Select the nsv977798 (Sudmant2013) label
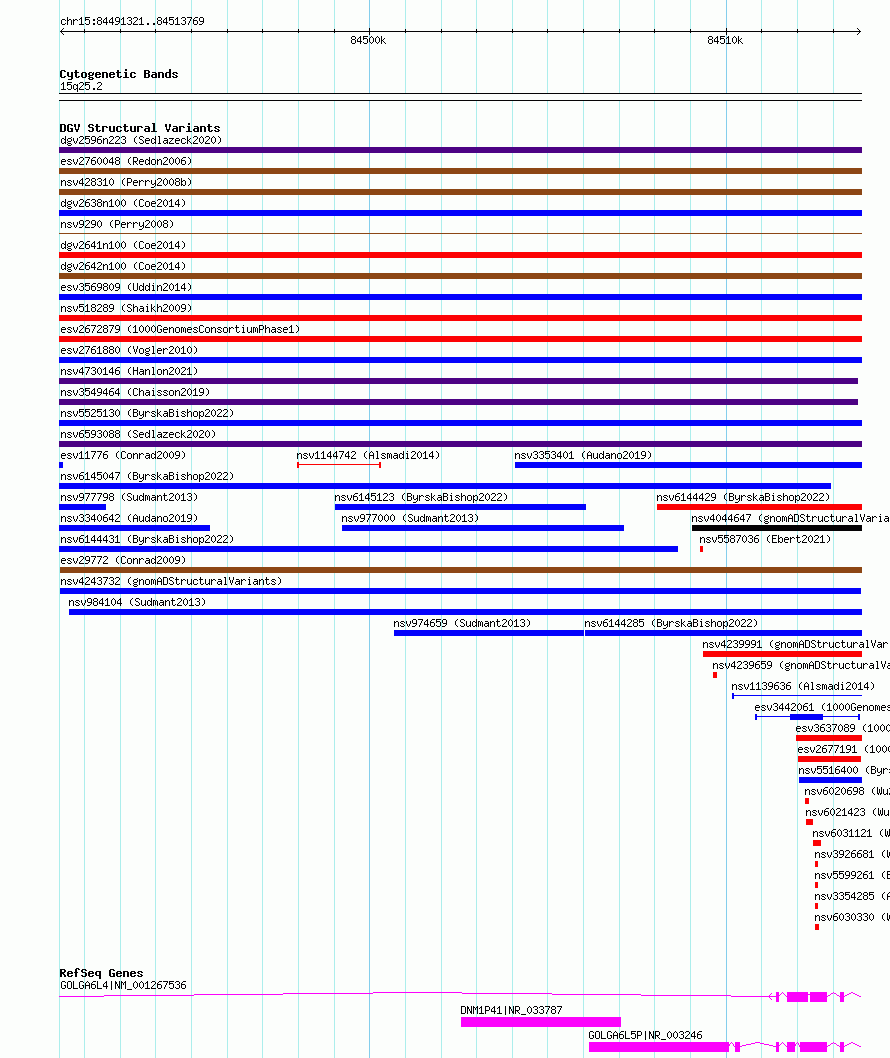 click(129, 497)
